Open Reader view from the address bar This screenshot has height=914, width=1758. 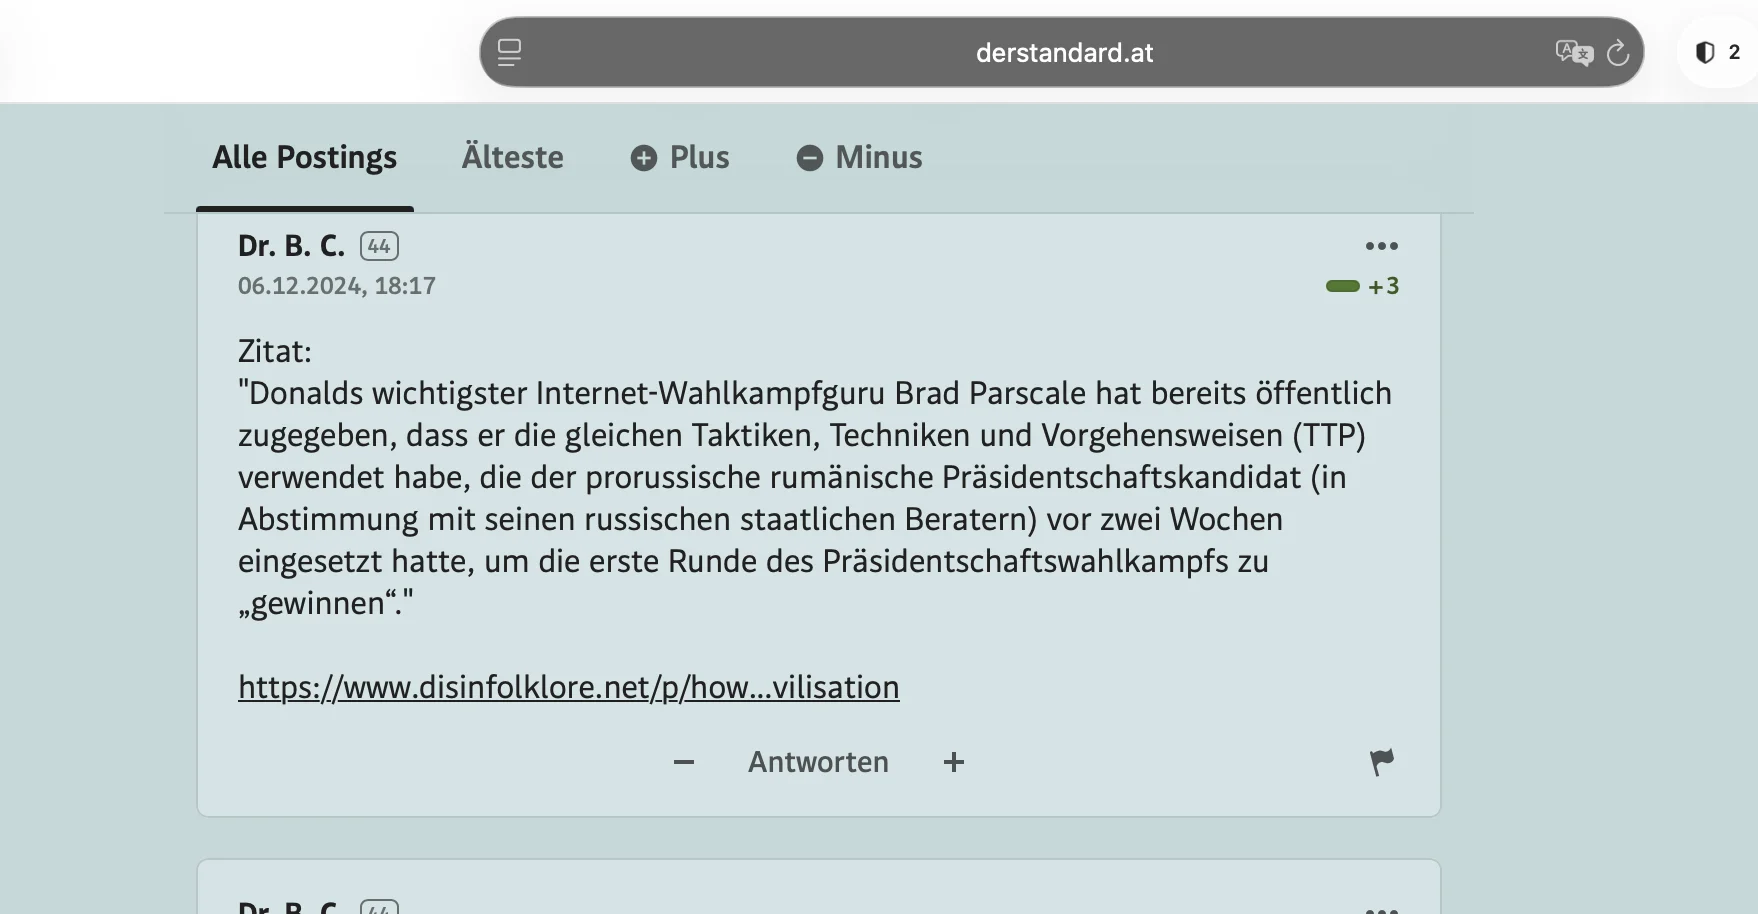pyautogui.click(x=510, y=52)
